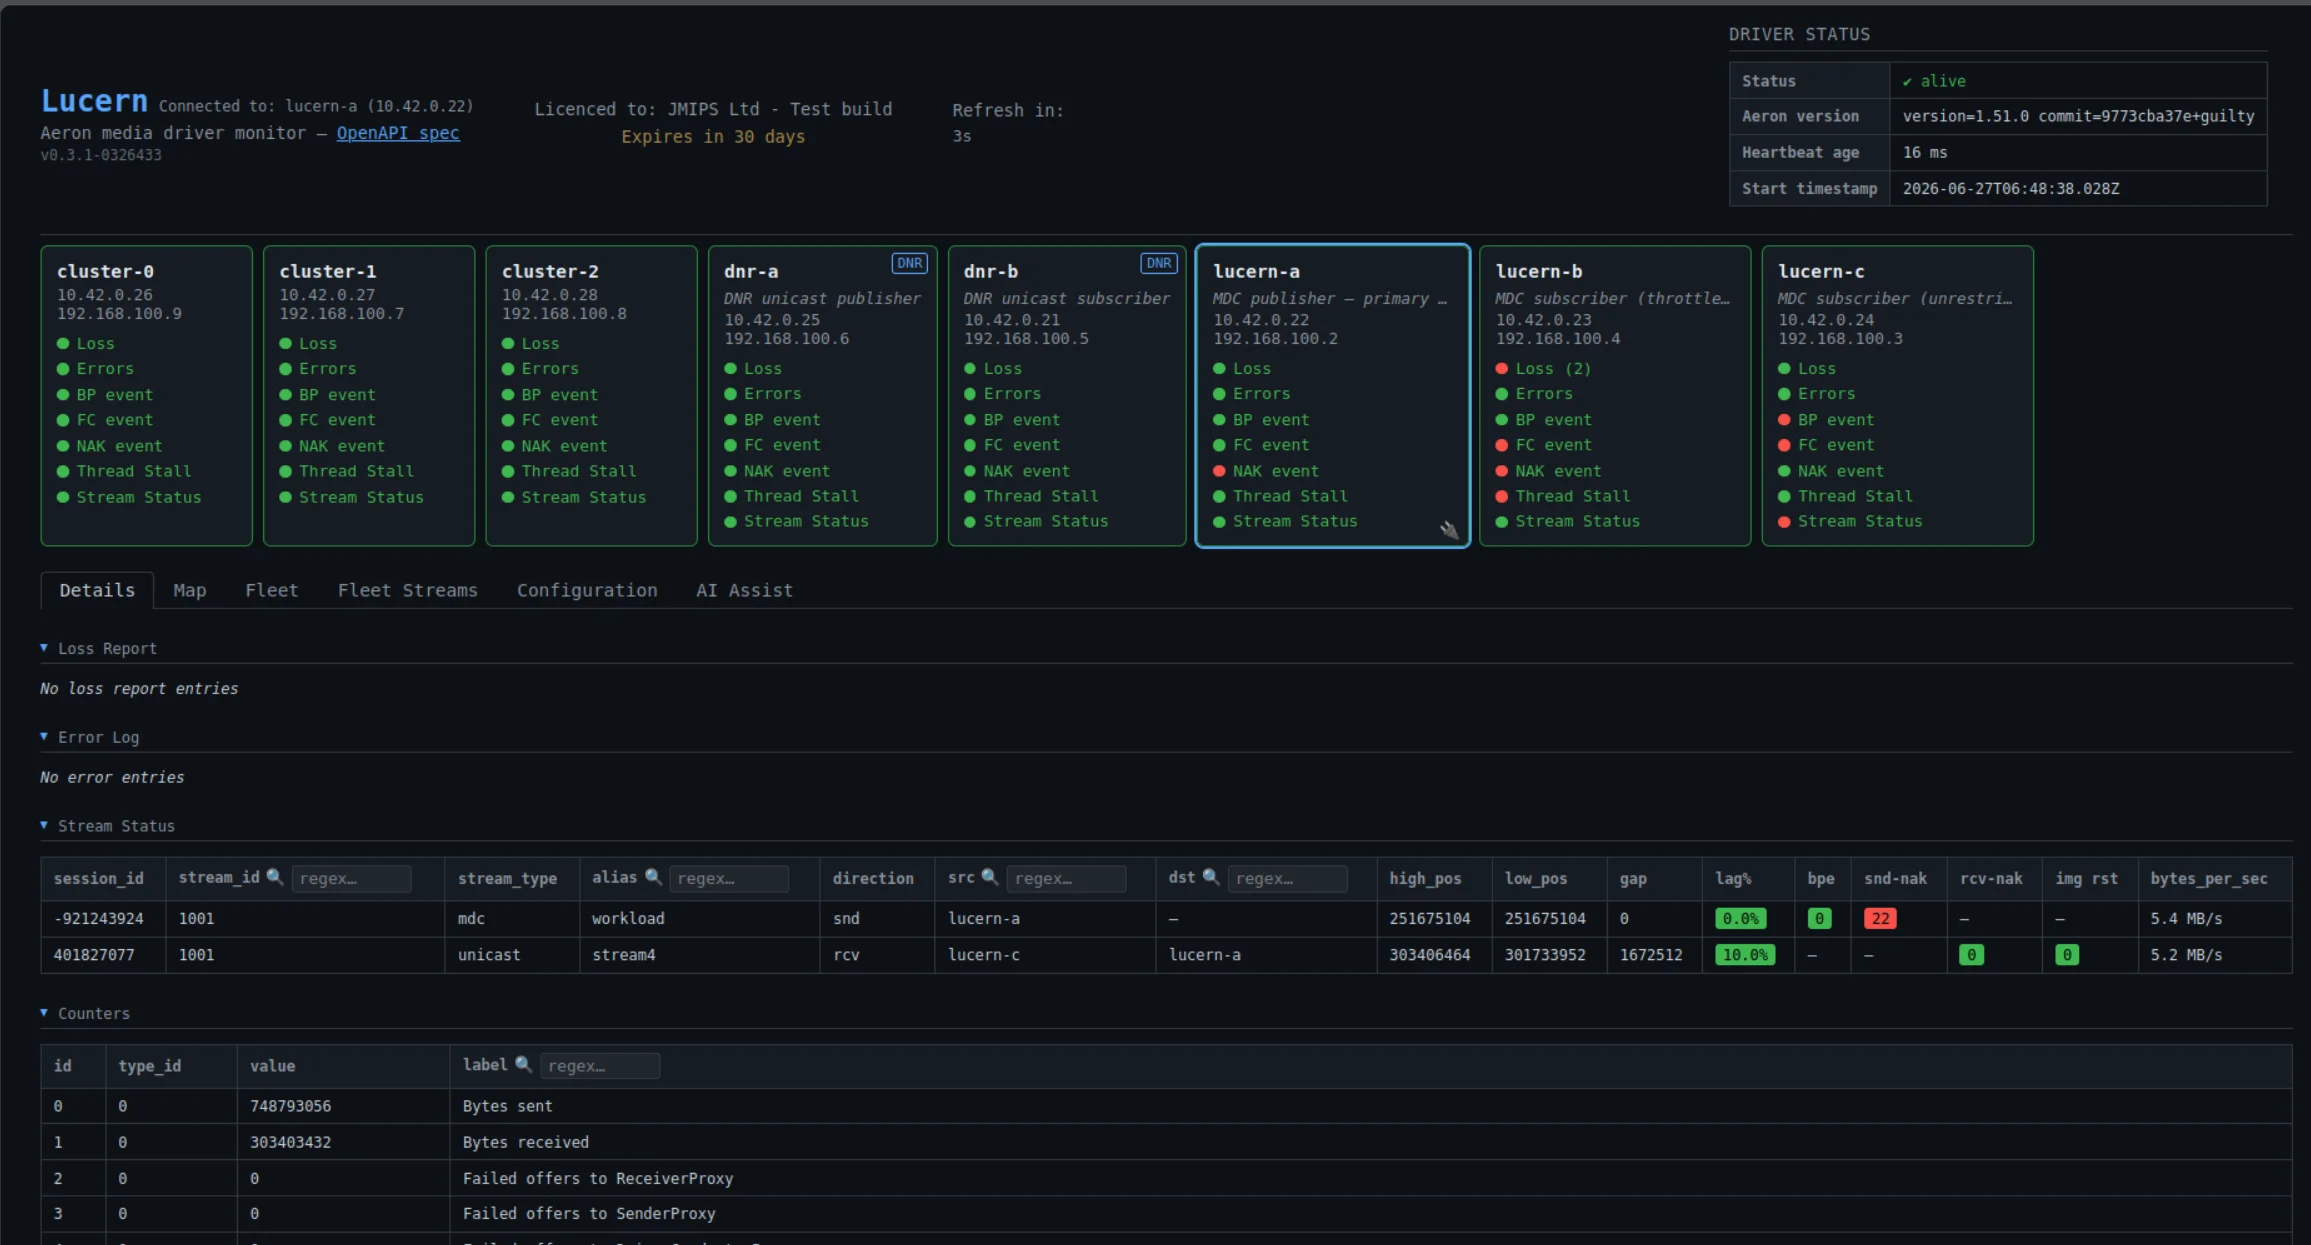Open the AI Assist tab
The height and width of the screenshot is (1245, 2311).
coord(744,590)
